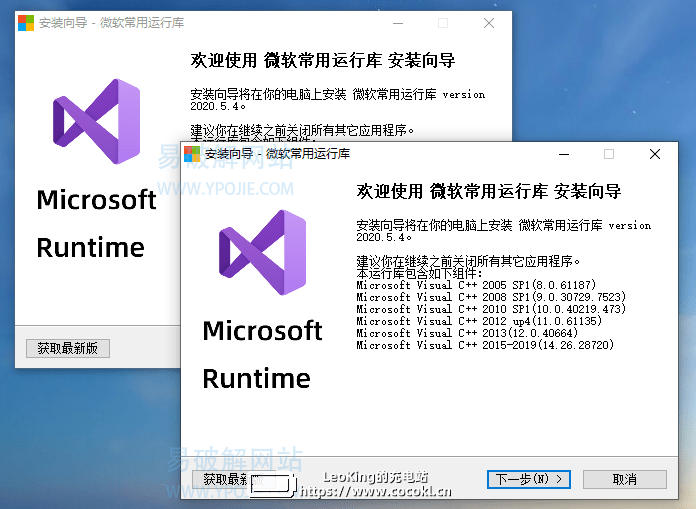Minimize the front installer wizard window

click(x=564, y=154)
